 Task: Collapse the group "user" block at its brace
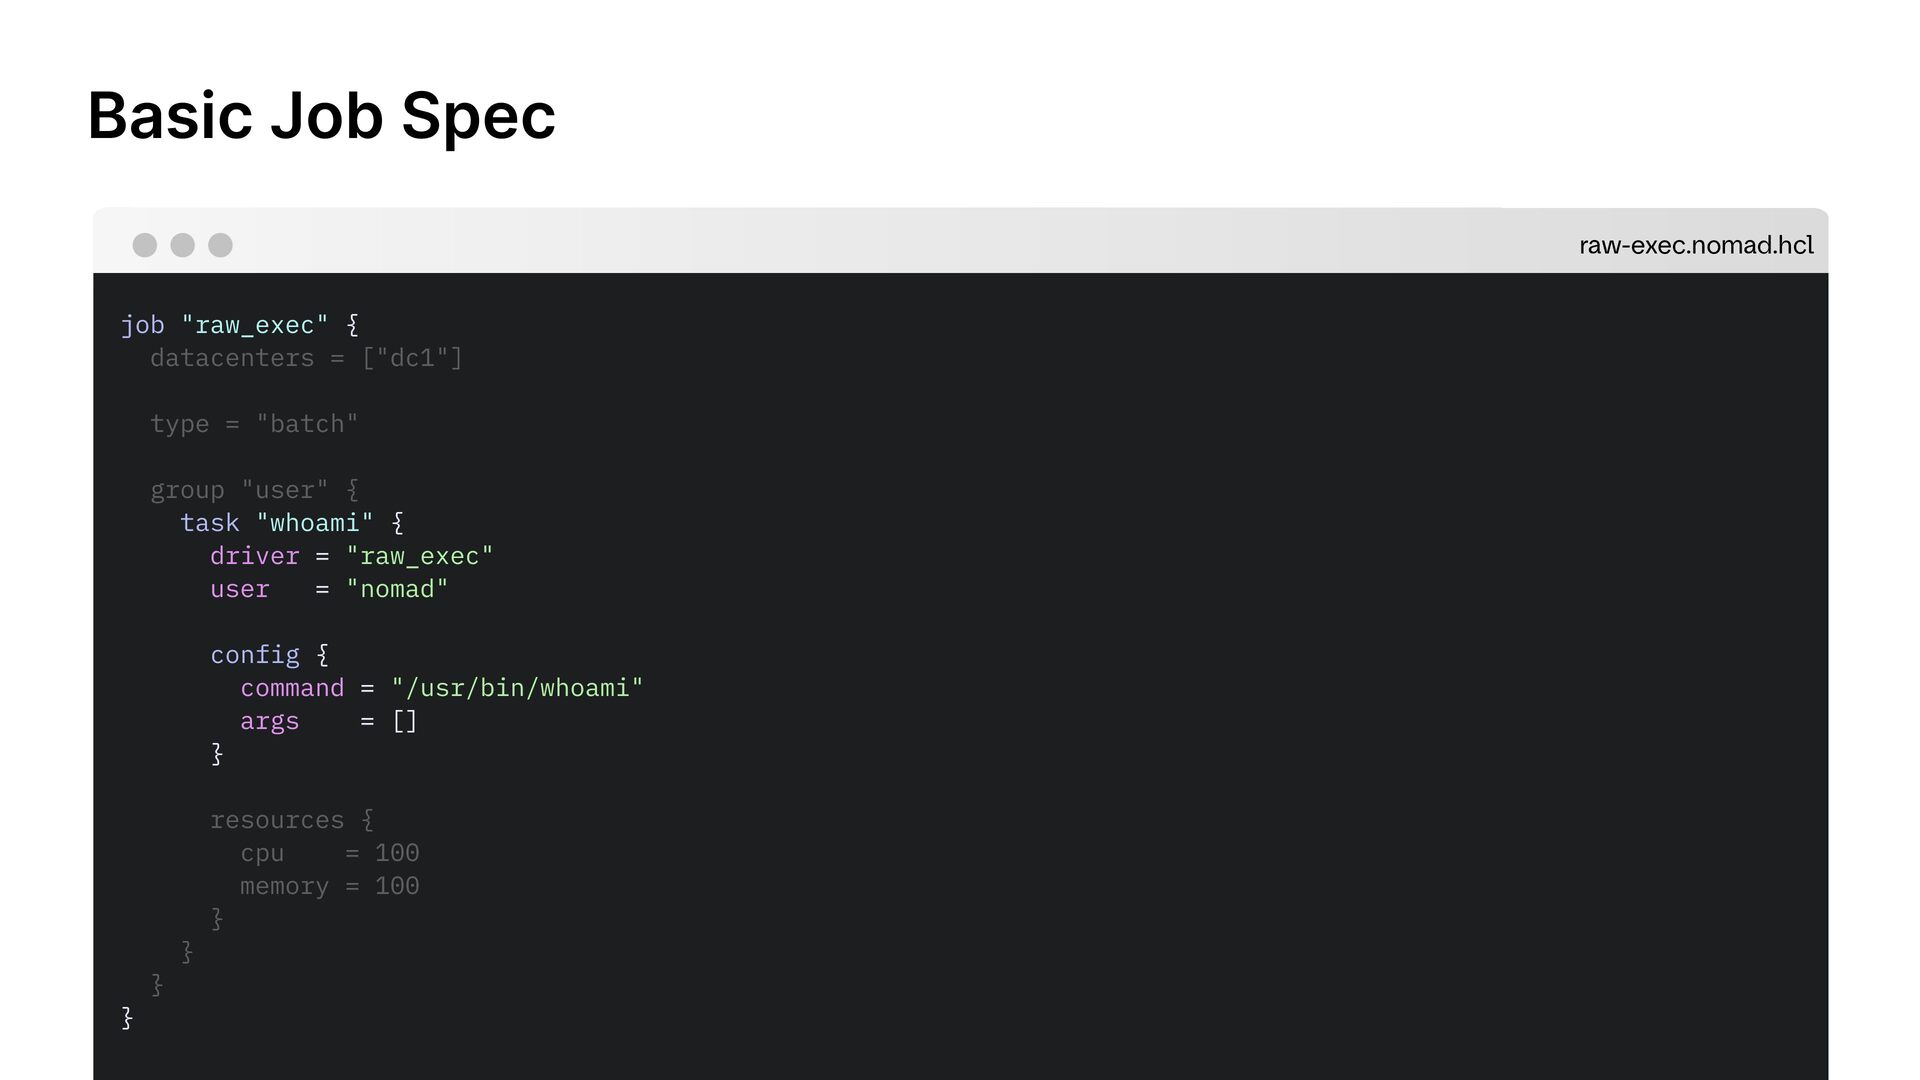click(x=352, y=490)
